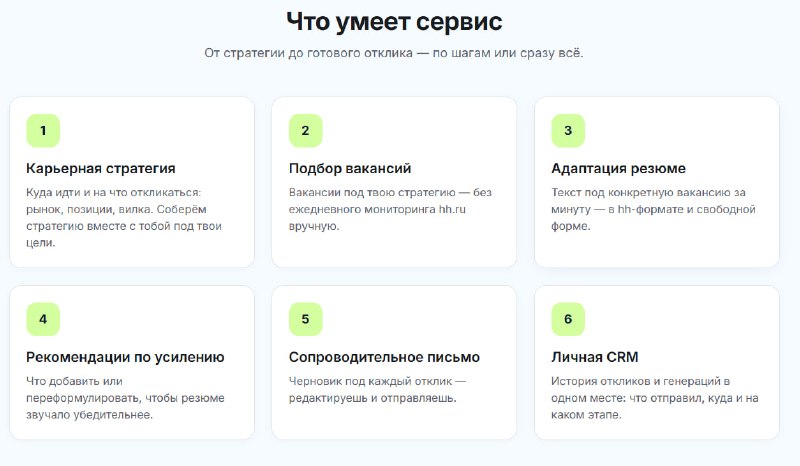Click the Что умеет сервис page title
The image size is (800, 466).
pos(394,22)
